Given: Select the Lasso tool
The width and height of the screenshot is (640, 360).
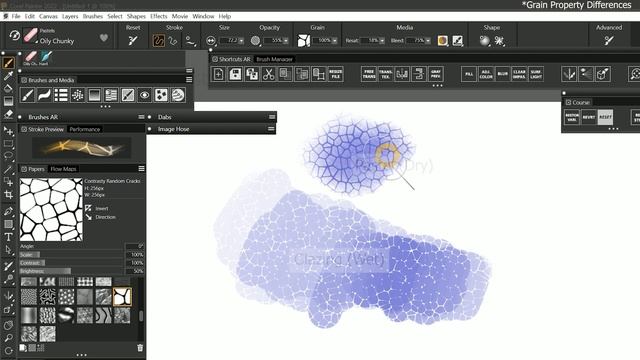Looking at the screenshot, I should pyautogui.click(x=9, y=156).
